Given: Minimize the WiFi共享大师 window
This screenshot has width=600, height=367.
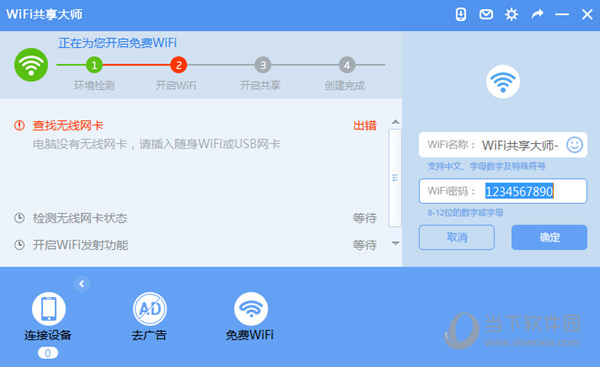Looking at the screenshot, I should 562,15.
